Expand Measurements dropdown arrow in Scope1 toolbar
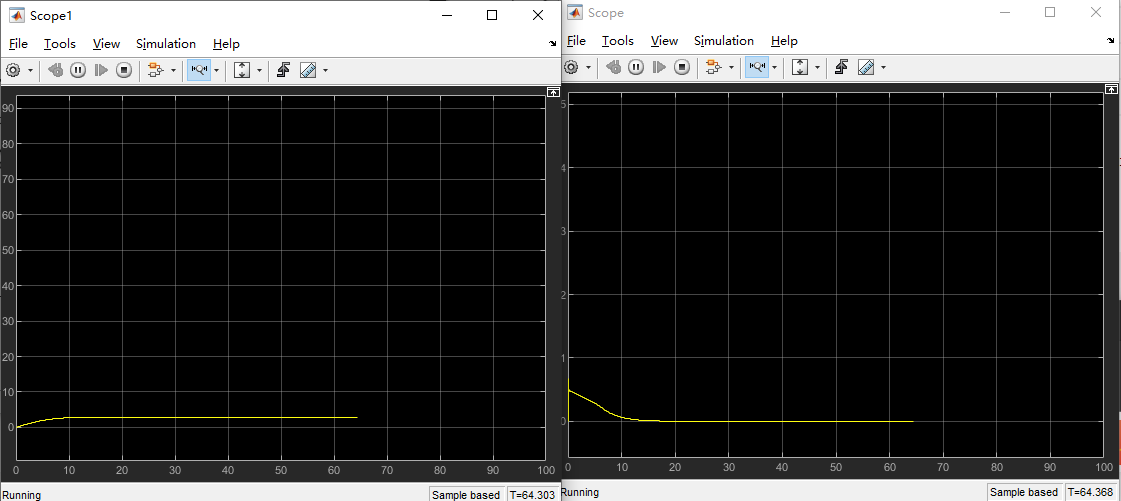The width and height of the screenshot is (1121, 501). [326, 70]
